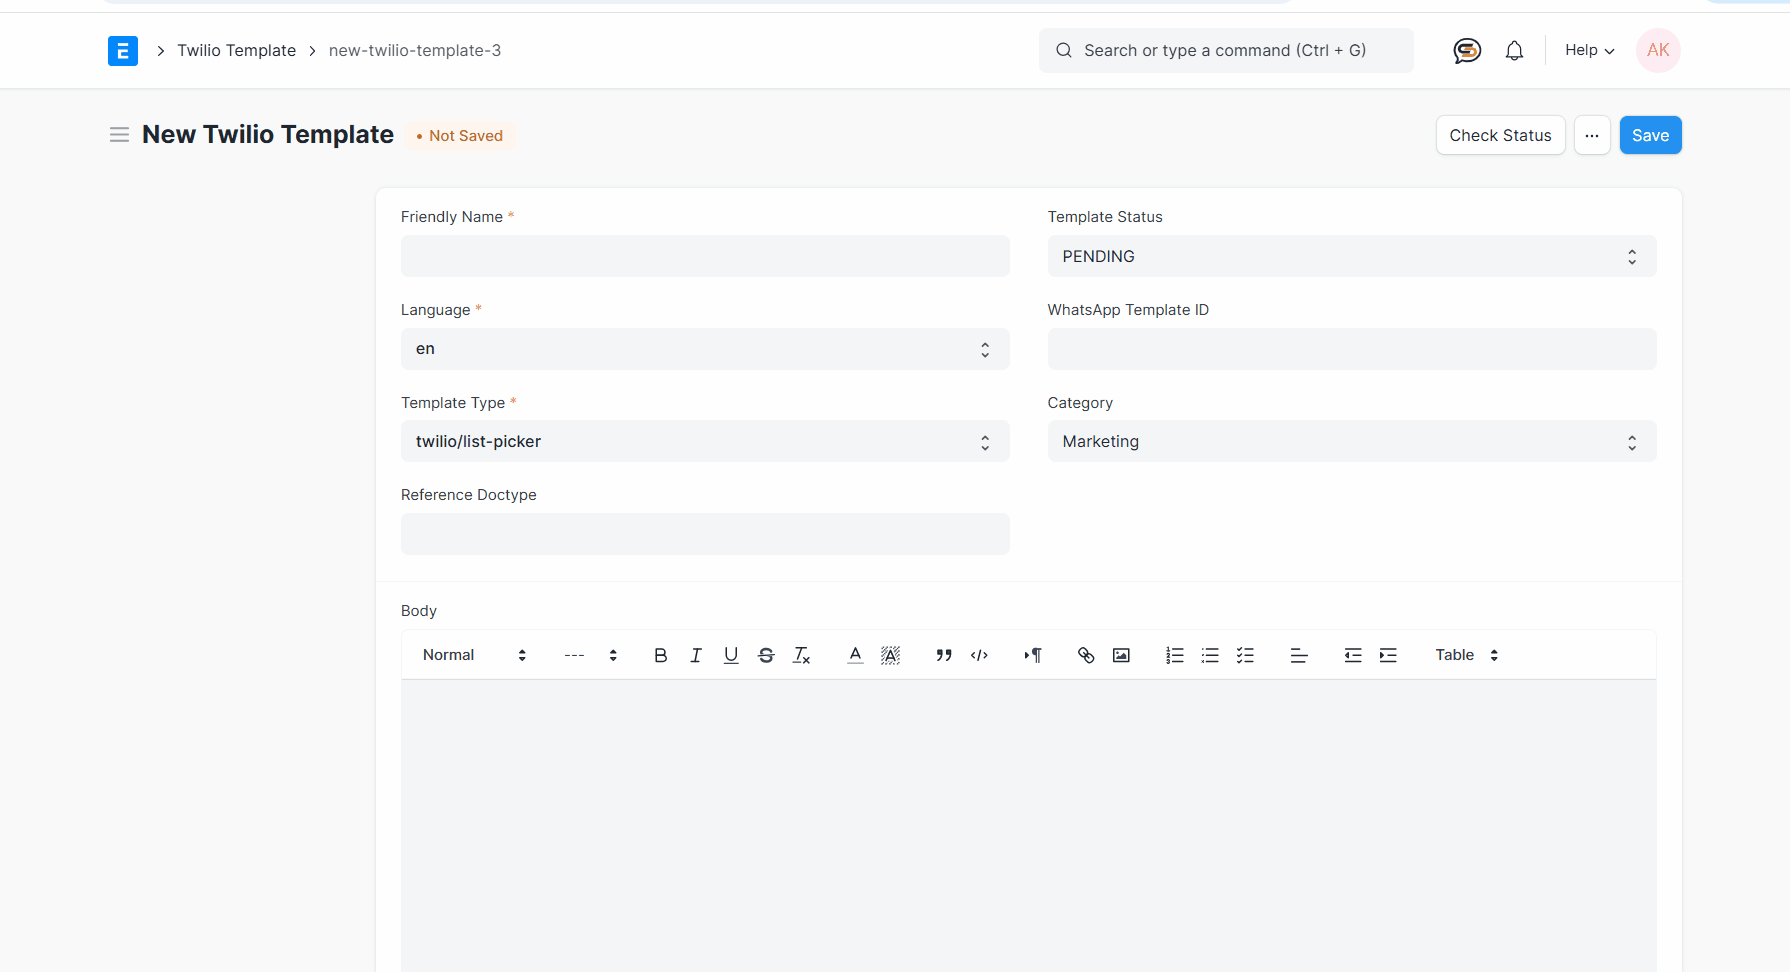Open the notifications bell
1790x972 pixels.
[1514, 50]
